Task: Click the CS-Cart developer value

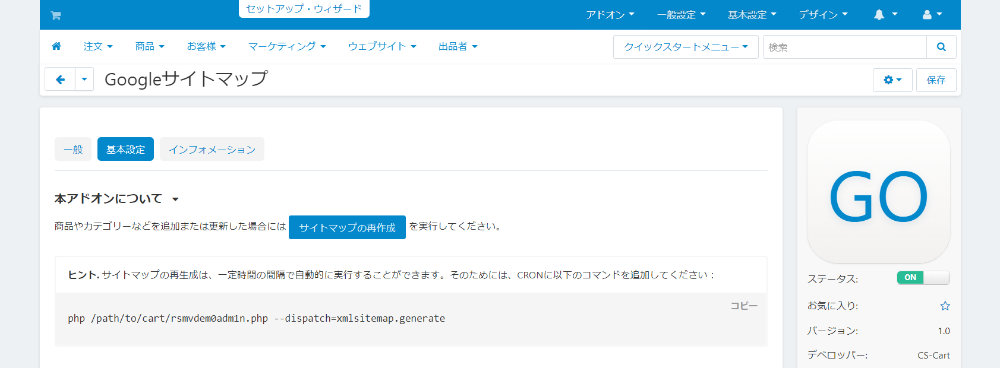Action: 934,356
